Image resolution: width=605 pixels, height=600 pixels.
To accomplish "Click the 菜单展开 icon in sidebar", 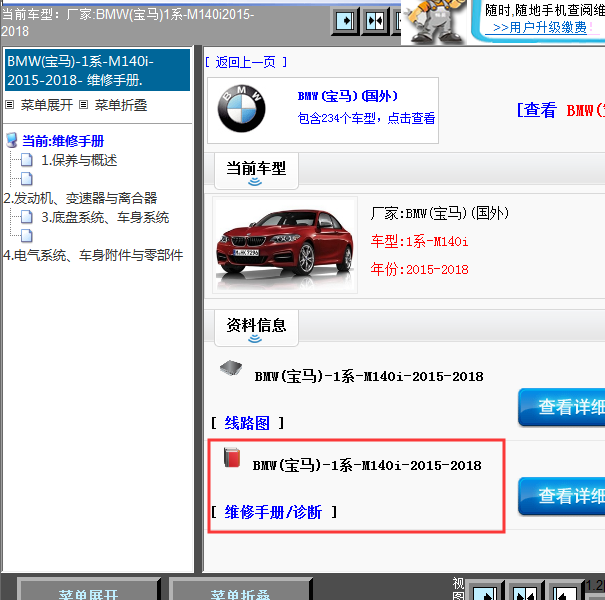I will pyautogui.click(x=10, y=105).
